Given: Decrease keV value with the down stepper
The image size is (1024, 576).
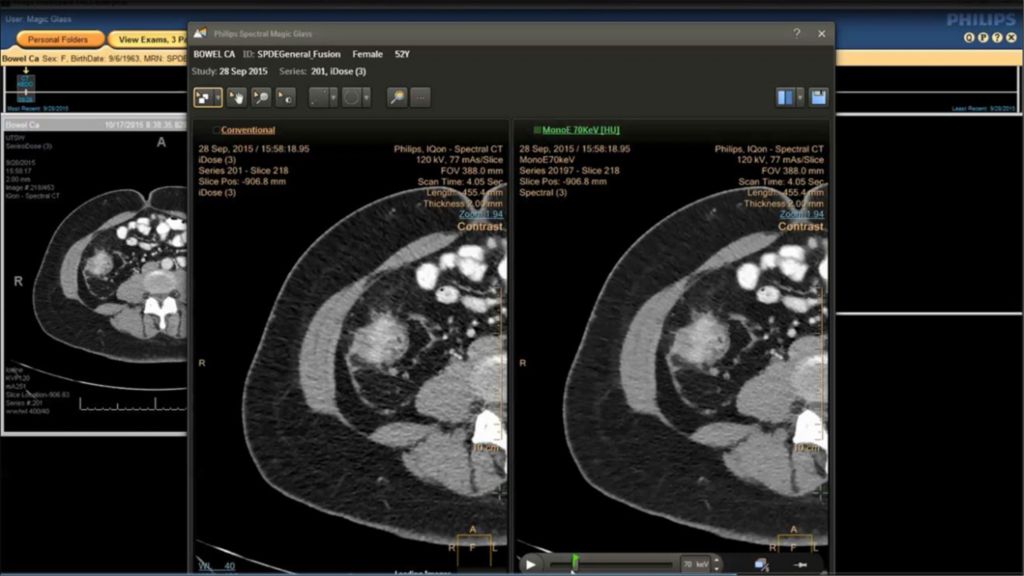Looking at the screenshot, I should (x=716, y=568).
